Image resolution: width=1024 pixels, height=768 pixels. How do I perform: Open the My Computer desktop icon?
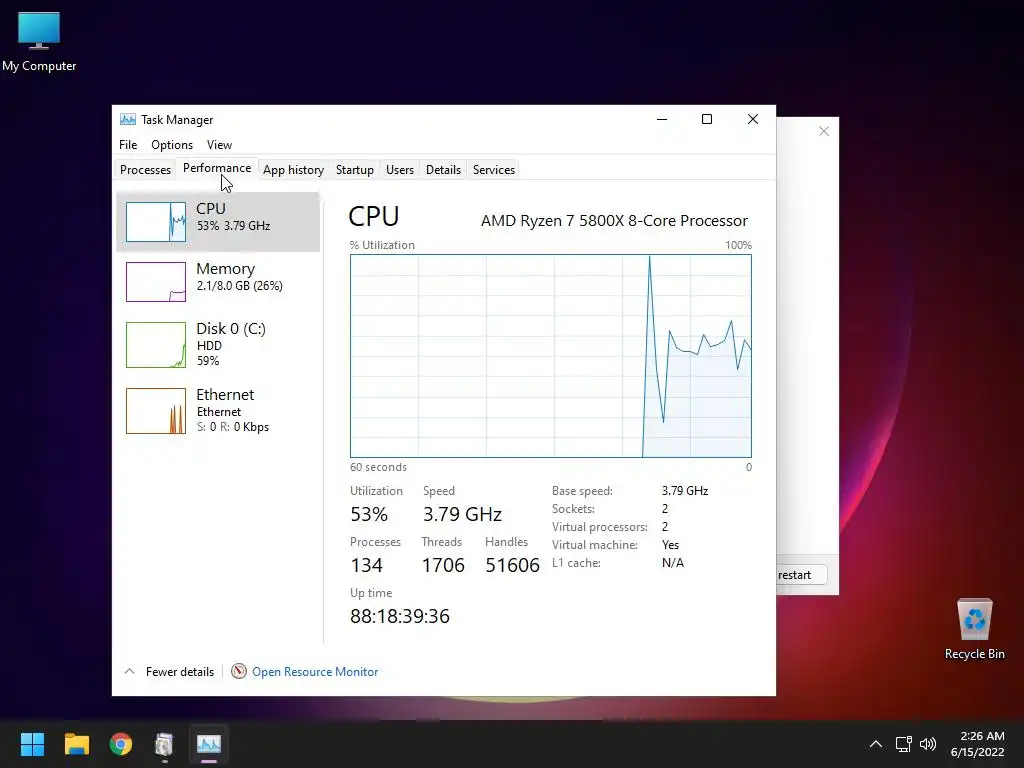pyautogui.click(x=39, y=42)
